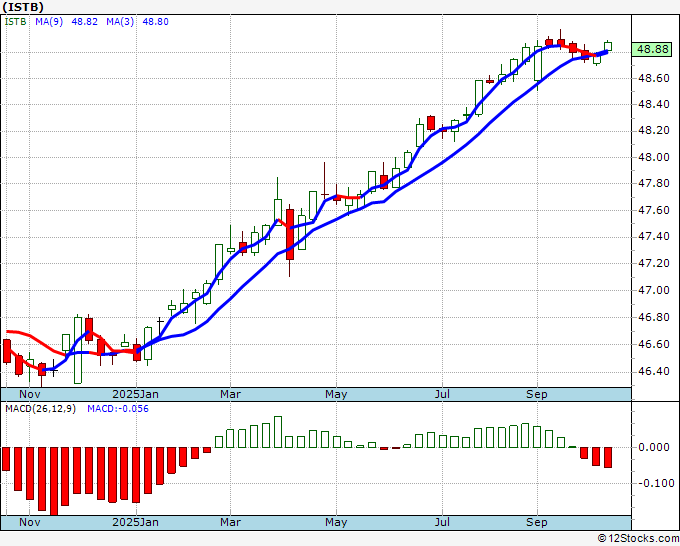Click 2025Jan on the price chart date axis

pos(135,394)
